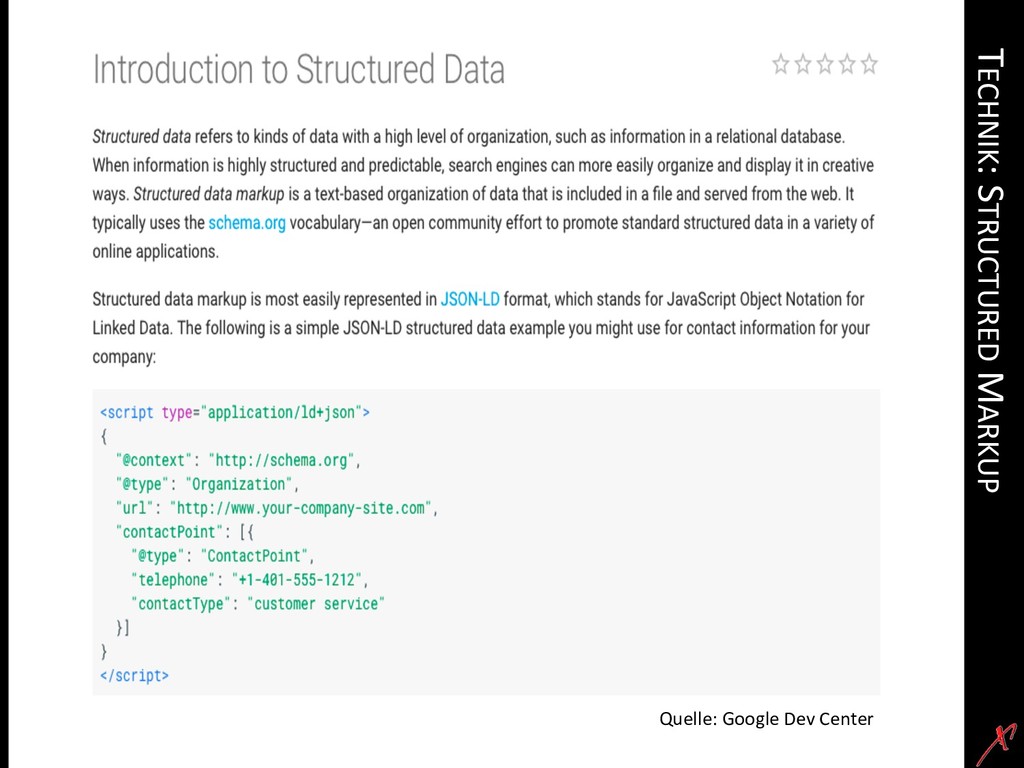Click the first rating star

[x=781, y=65]
